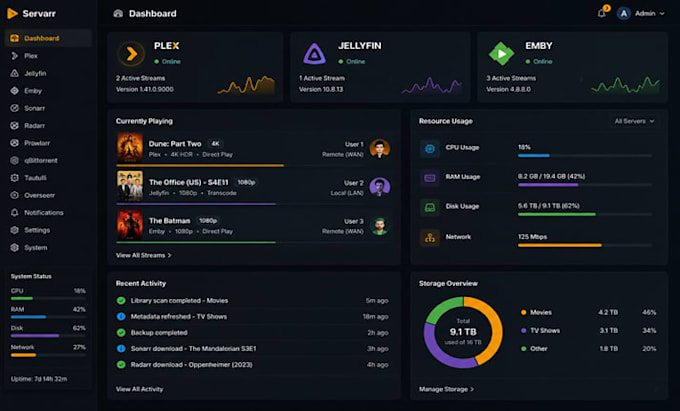Click '3 Active Streams' on Emby card
The width and height of the screenshot is (680, 411).
coord(511,78)
